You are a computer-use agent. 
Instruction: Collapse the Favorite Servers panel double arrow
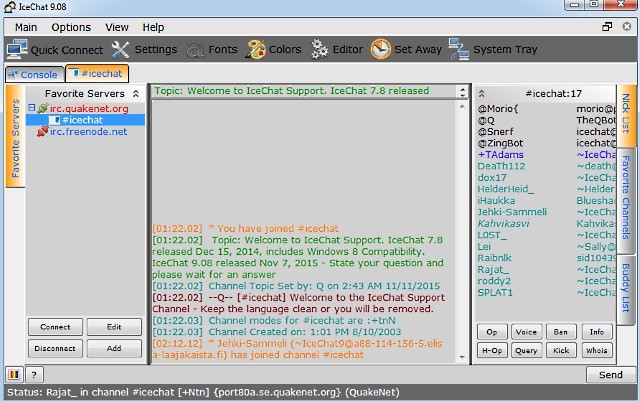click(136, 93)
